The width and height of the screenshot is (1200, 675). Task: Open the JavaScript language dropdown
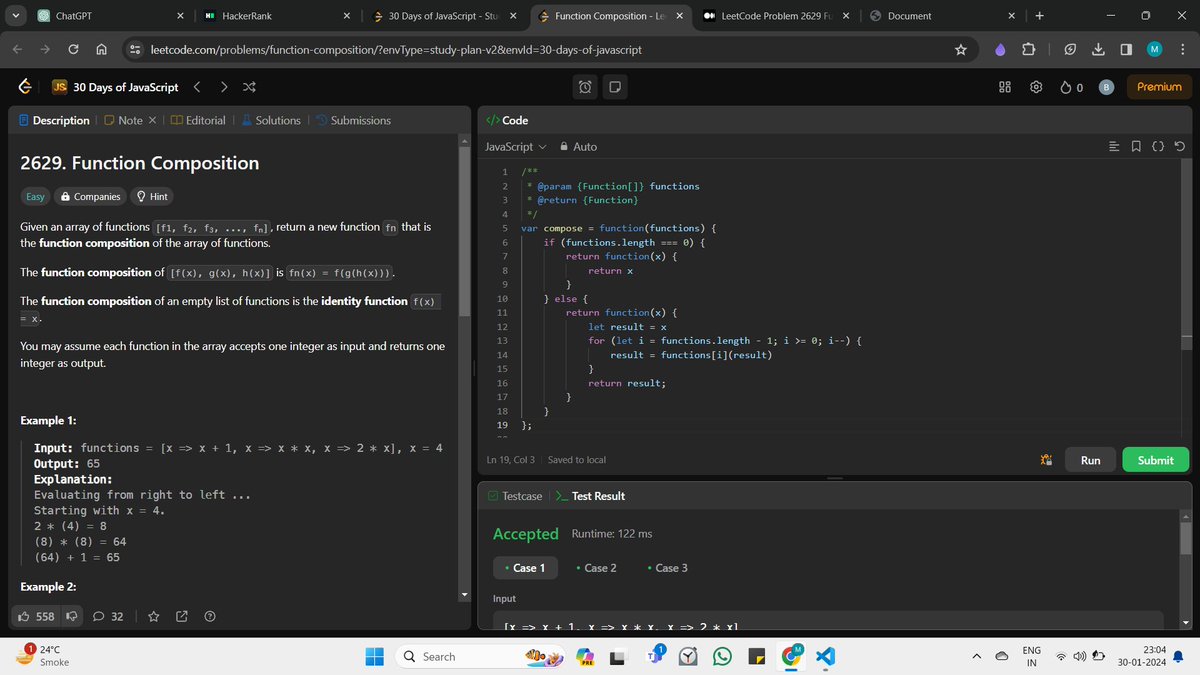513,146
